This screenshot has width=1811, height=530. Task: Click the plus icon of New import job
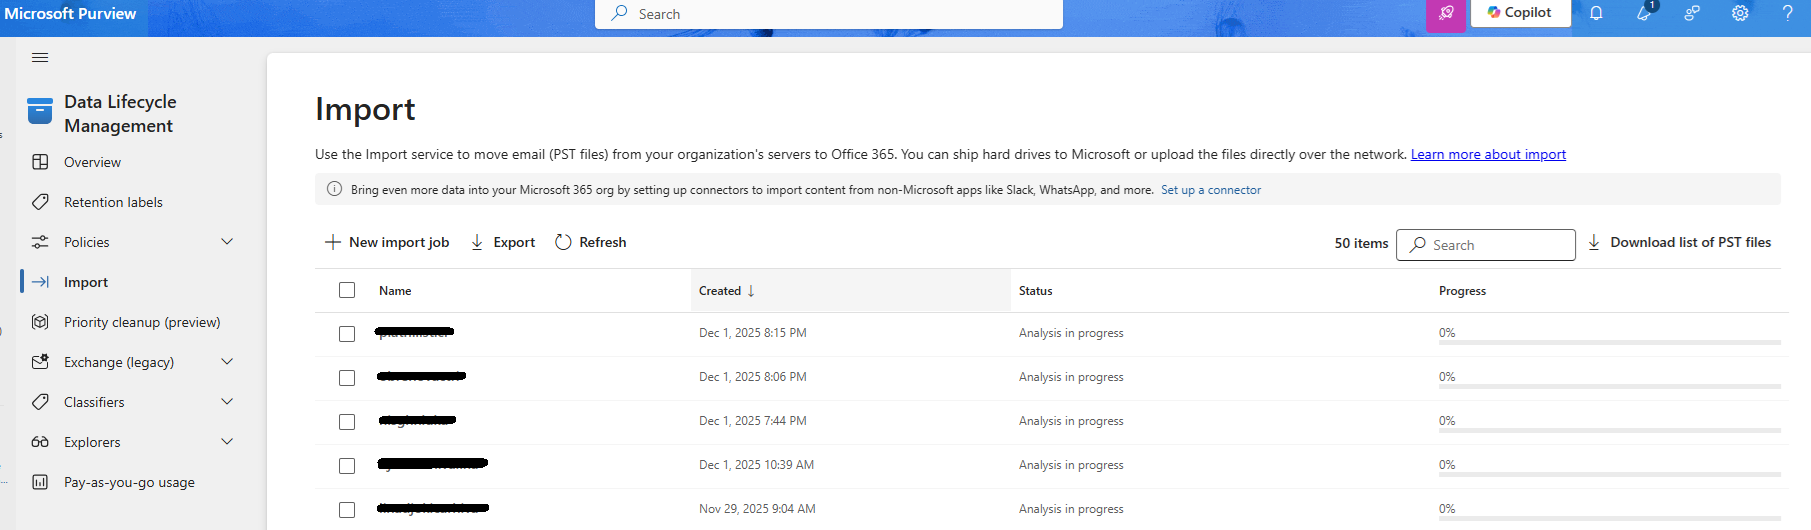pyautogui.click(x=333, y=242)
